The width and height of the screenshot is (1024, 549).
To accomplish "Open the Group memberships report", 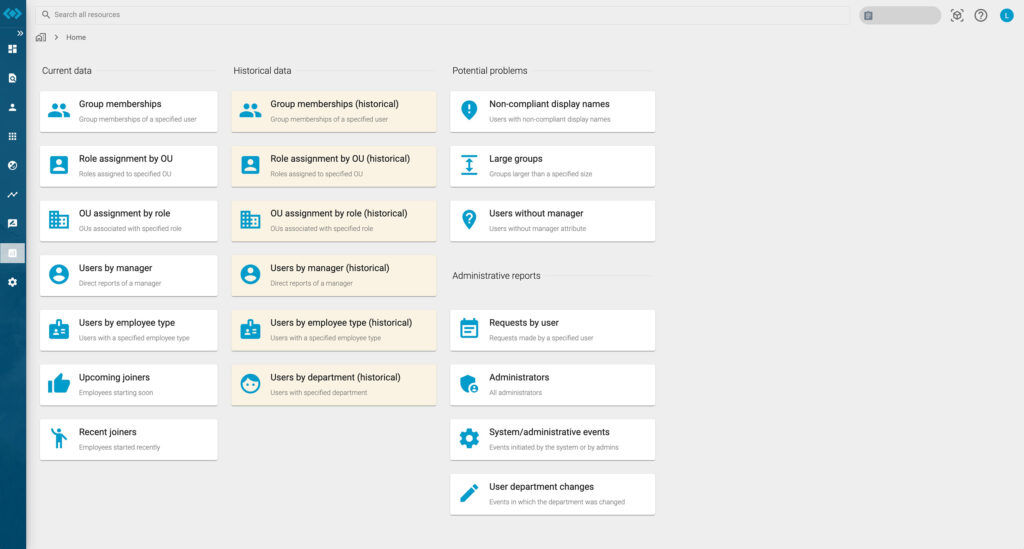I will pyautogui.click(x=129, y=112).
